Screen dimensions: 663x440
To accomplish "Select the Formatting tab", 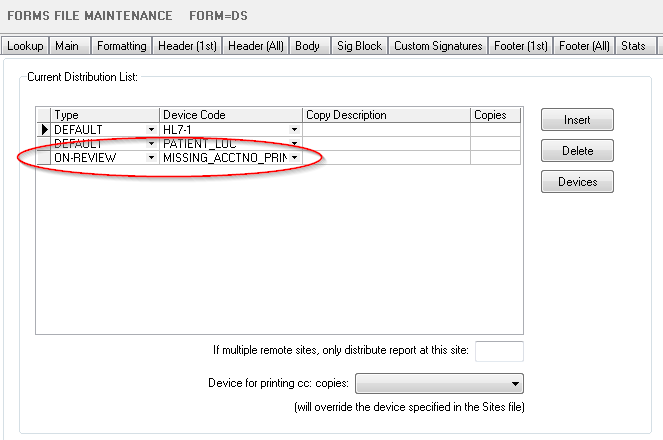I will tap(121, 46).
